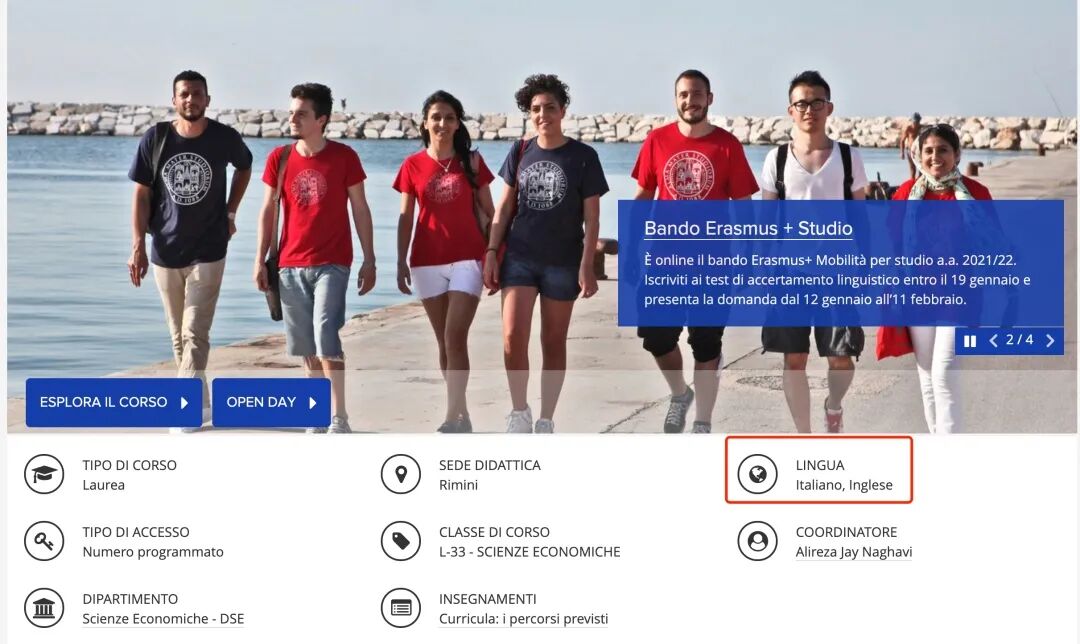Click the LINGUA label

click(x=820, y=465)
